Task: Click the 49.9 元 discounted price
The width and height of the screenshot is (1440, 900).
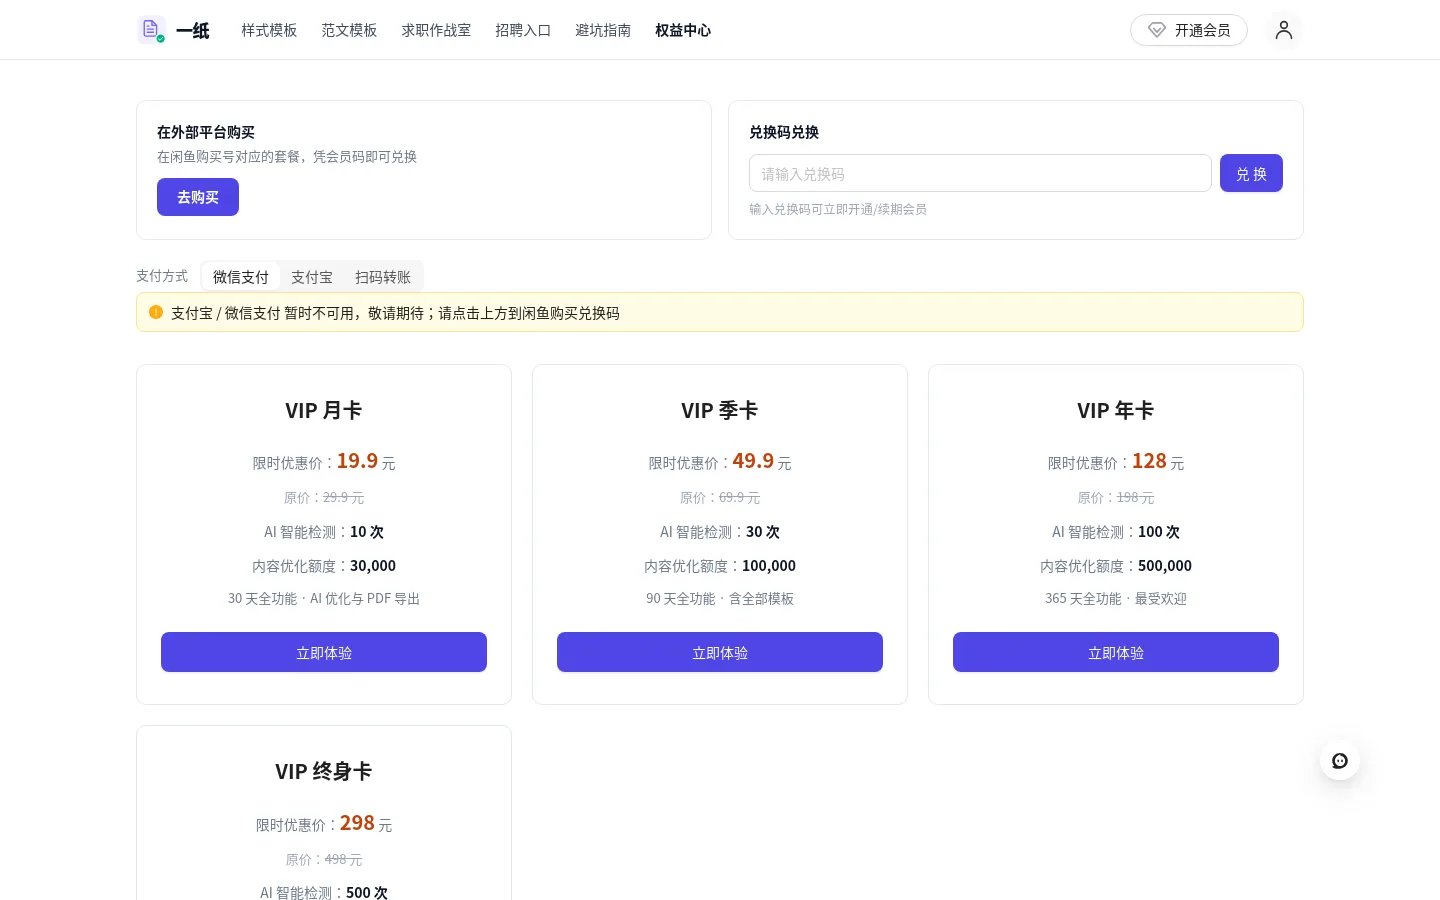Action: [x=762, y=461]
